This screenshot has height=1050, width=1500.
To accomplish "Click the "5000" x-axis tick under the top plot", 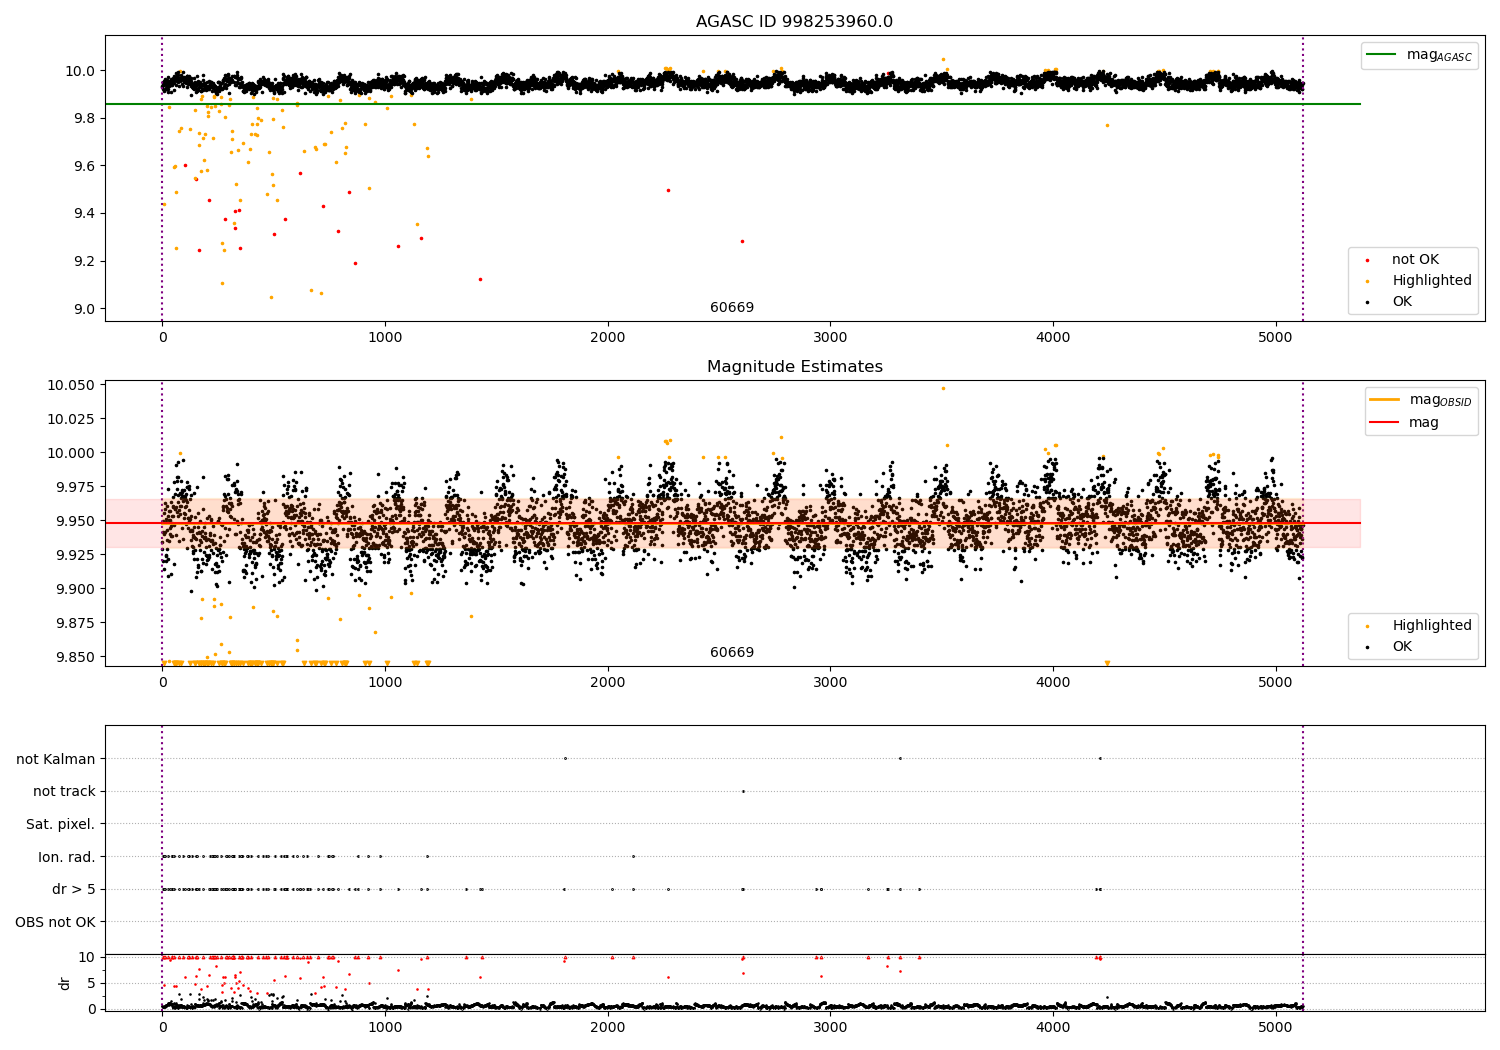I will click(x=1276, y=338).
